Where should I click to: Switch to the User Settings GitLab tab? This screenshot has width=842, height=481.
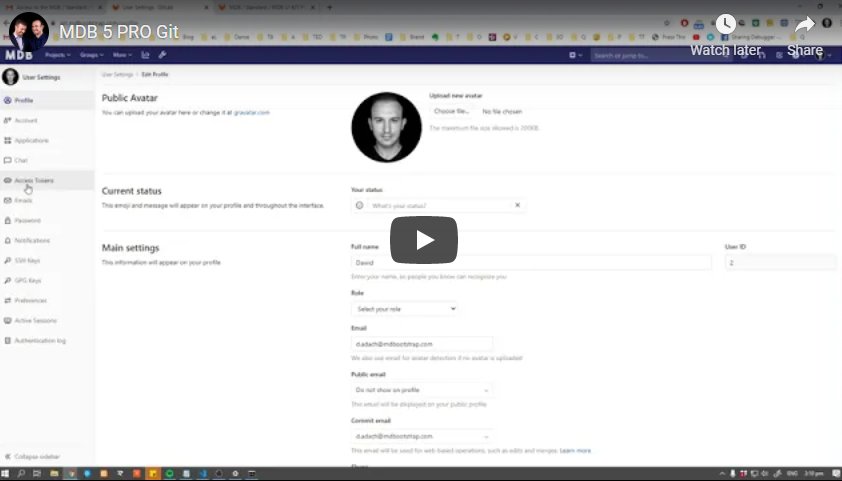point(160,8)
